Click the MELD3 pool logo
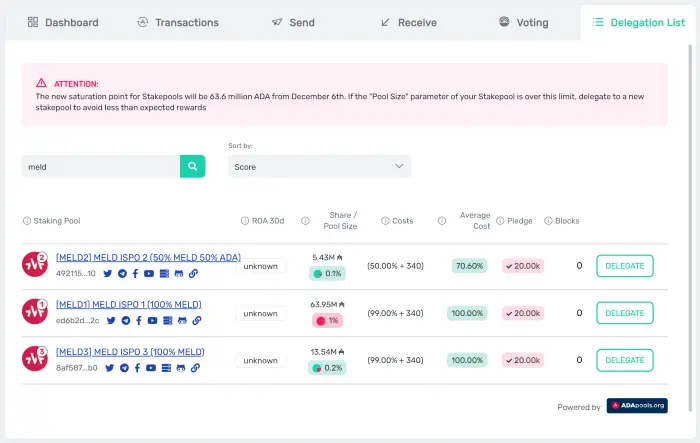700x443 pixels. (35, 358)
